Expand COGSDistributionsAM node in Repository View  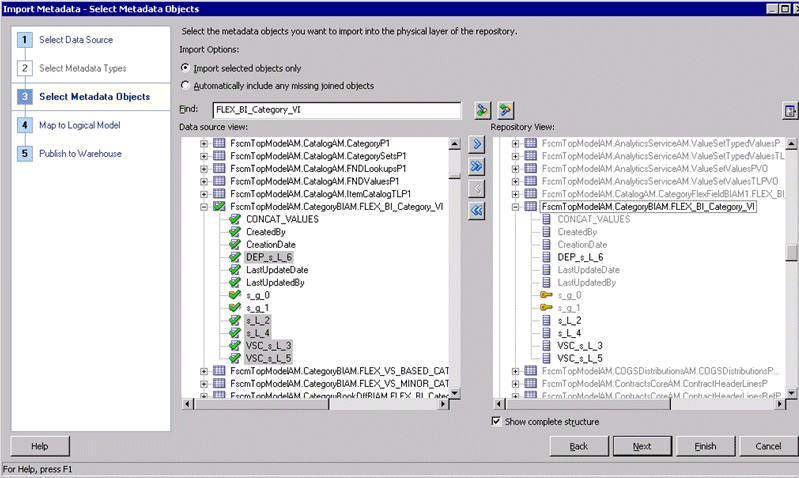pos(515,371)
